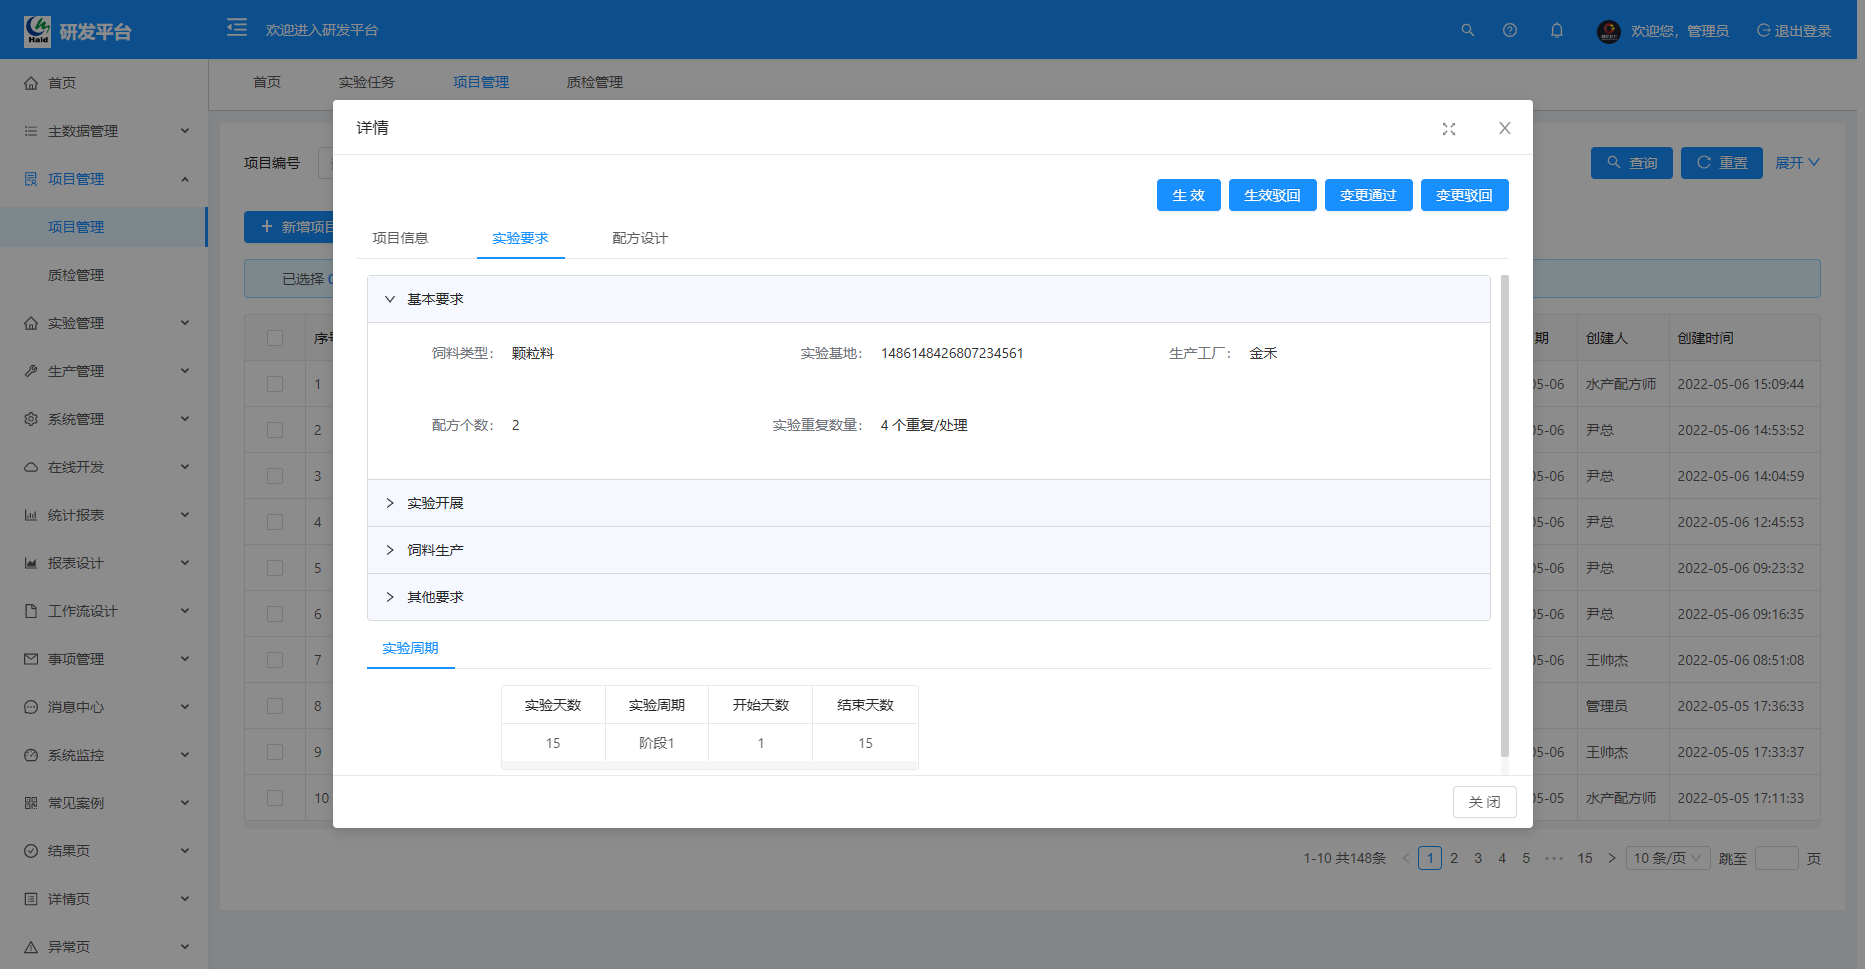
Task: Open the 实验任务 top navigation tab
Action: pos(366,82)
